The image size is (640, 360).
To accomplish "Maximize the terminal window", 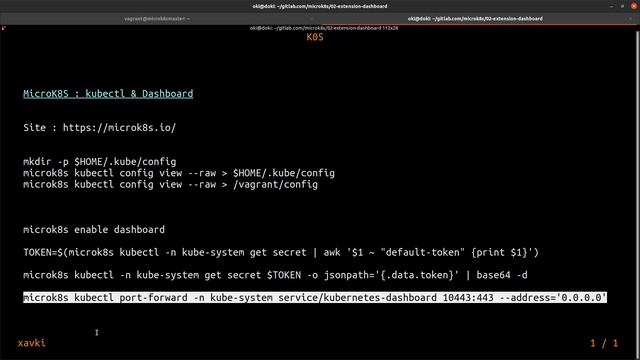I will [622, 6].
